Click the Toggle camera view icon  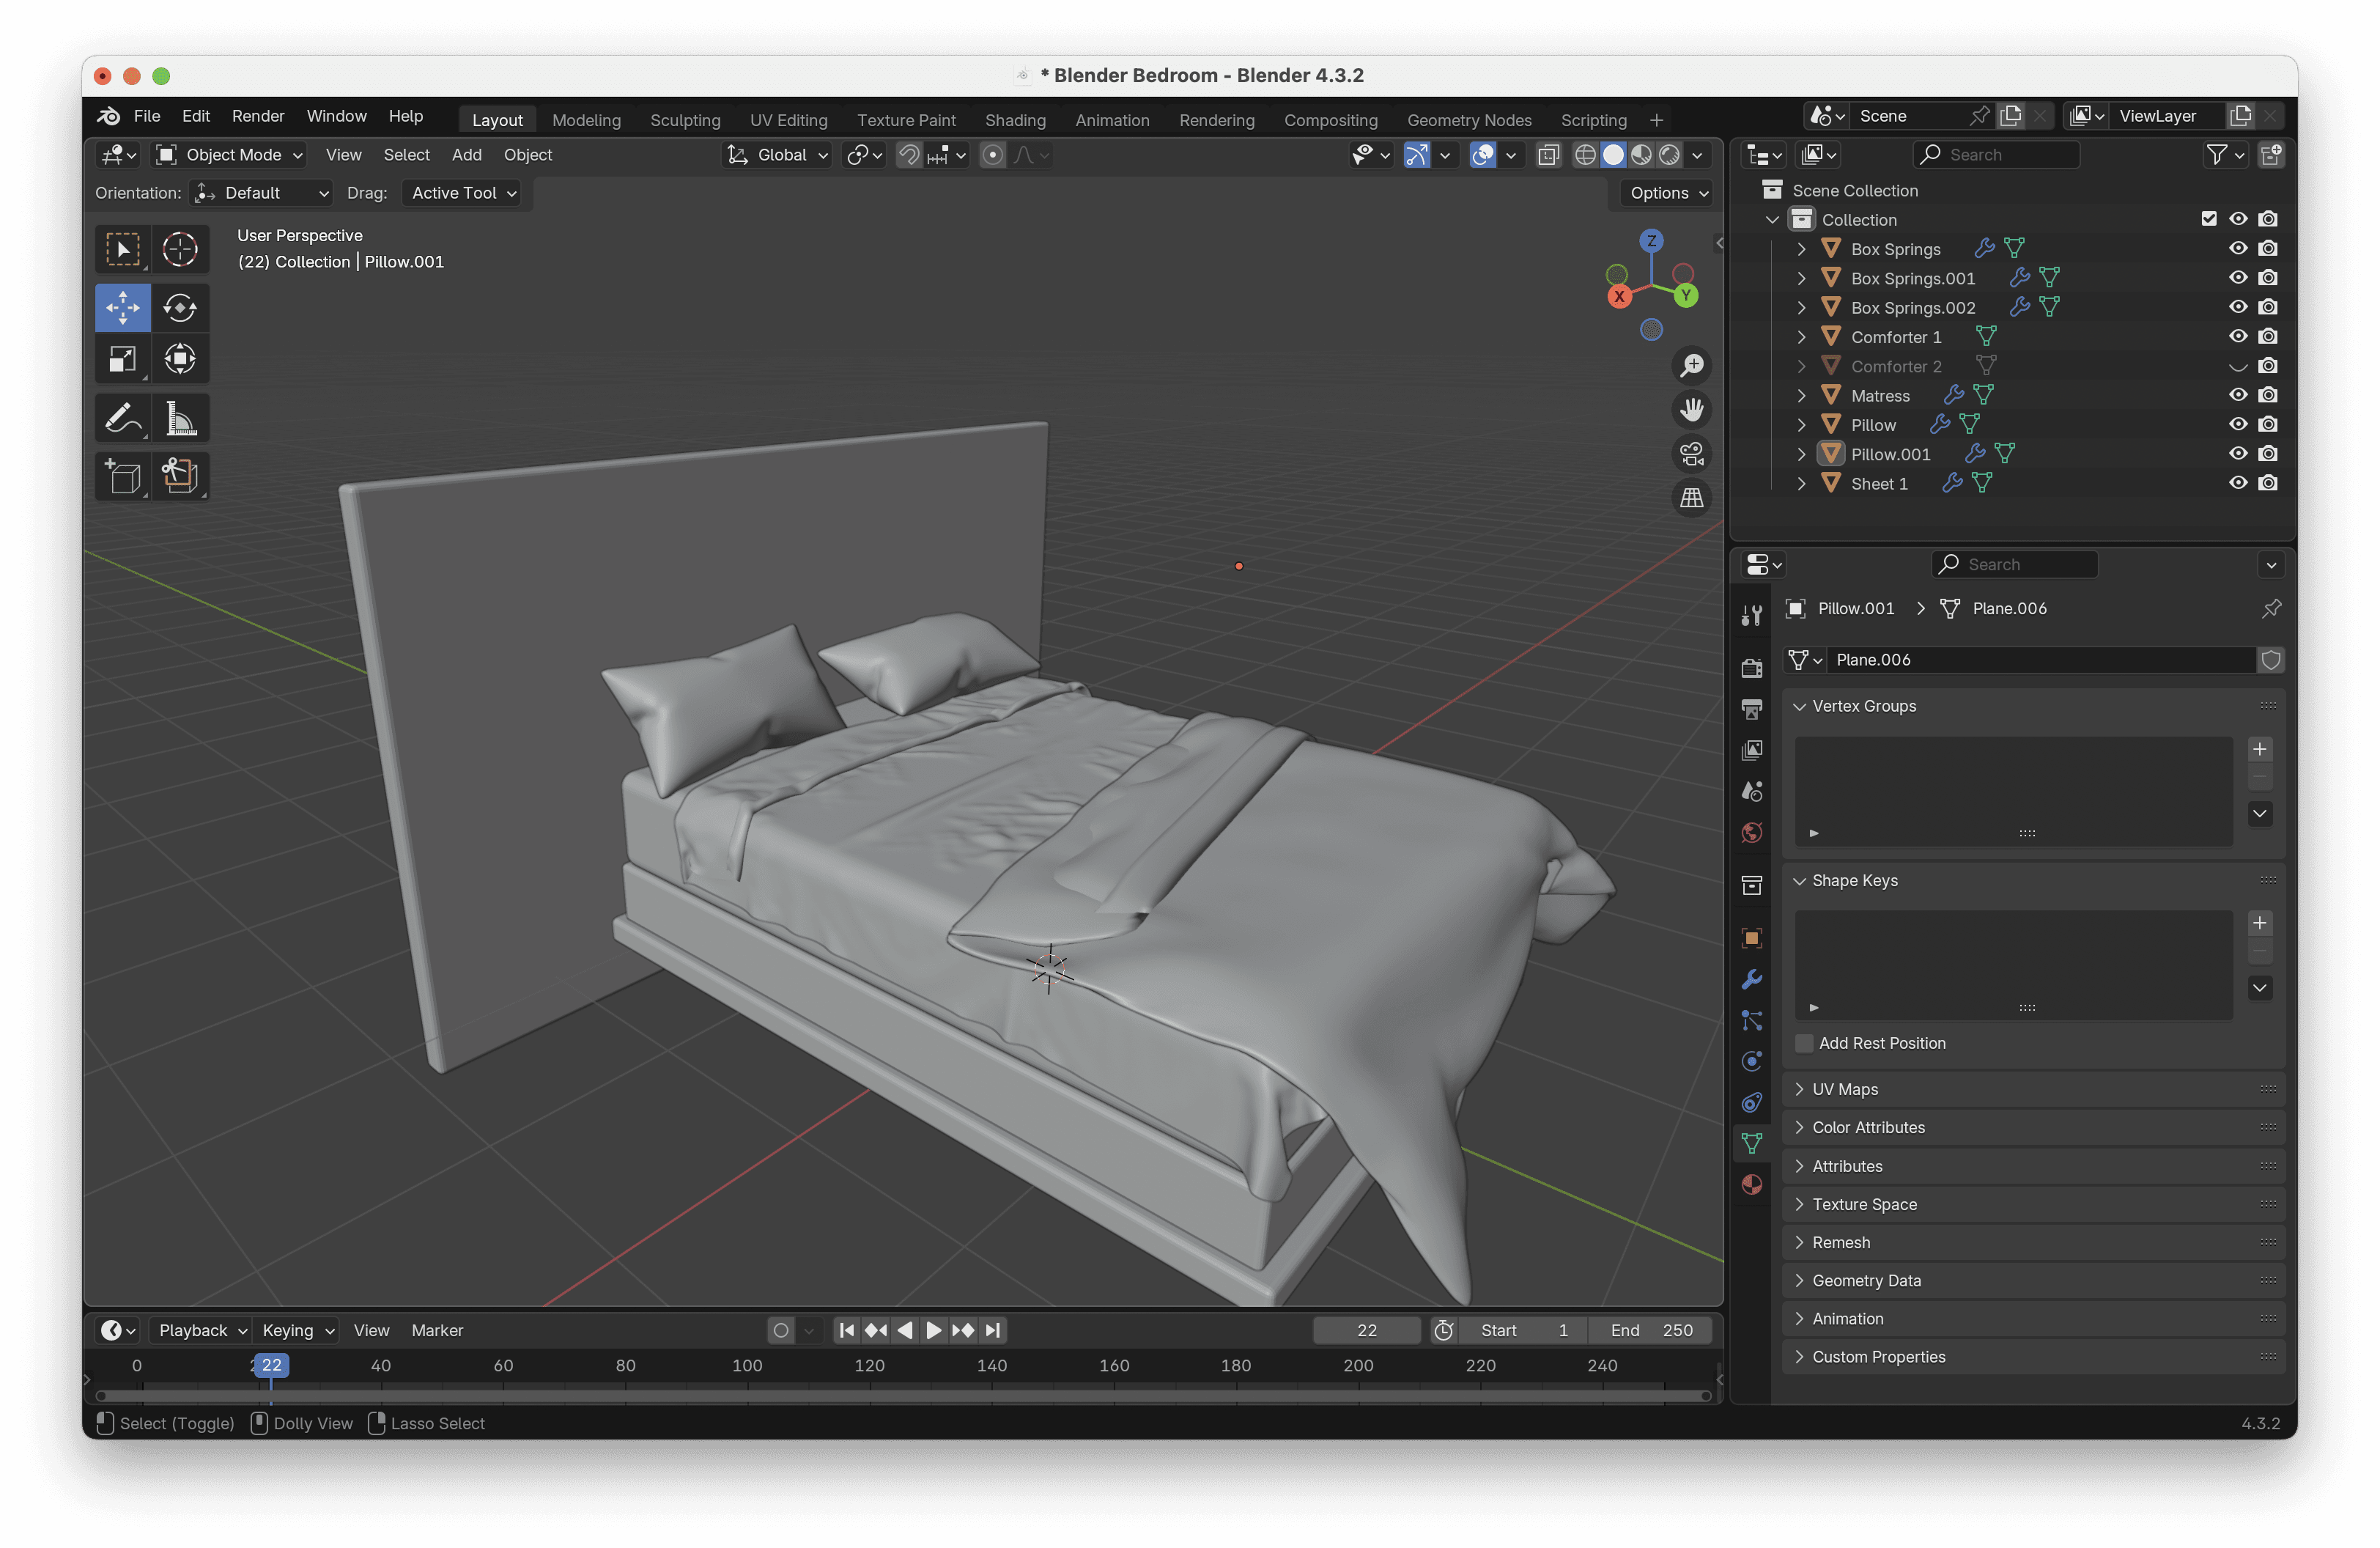(1691, 454)
